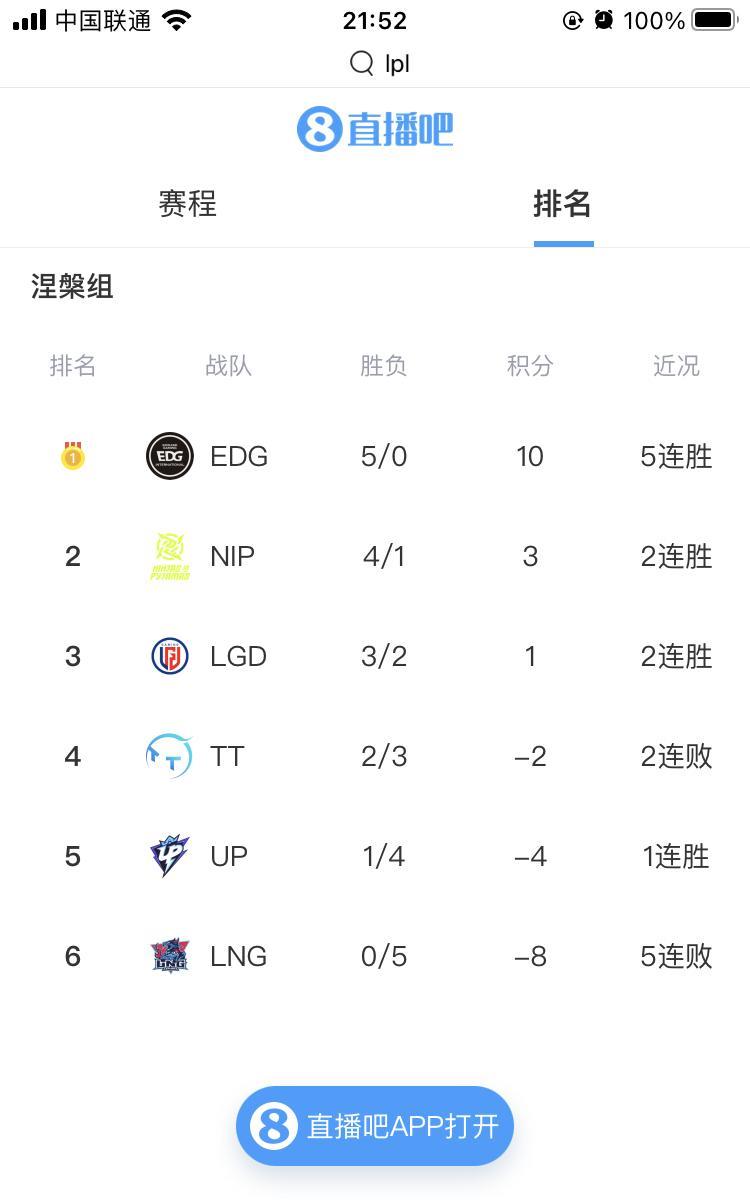Open the EDG team name link

pyautogui.click(x=239, y=456)
